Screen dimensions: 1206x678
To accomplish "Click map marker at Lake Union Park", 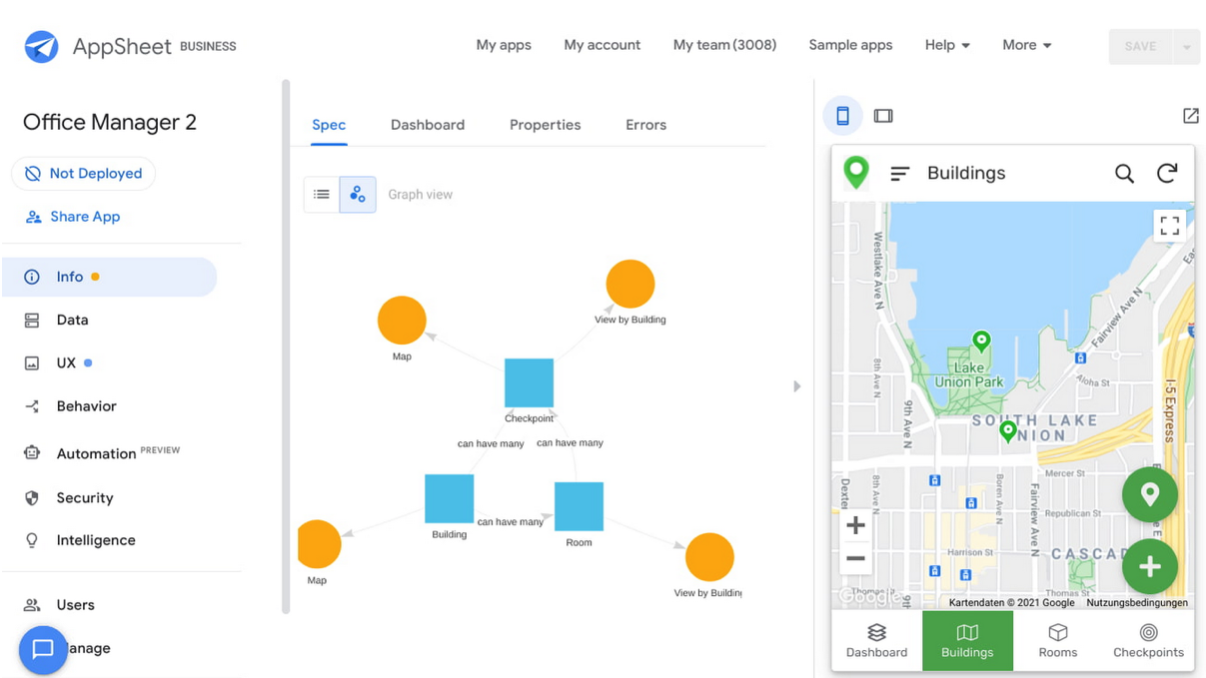I will (982, 343).
